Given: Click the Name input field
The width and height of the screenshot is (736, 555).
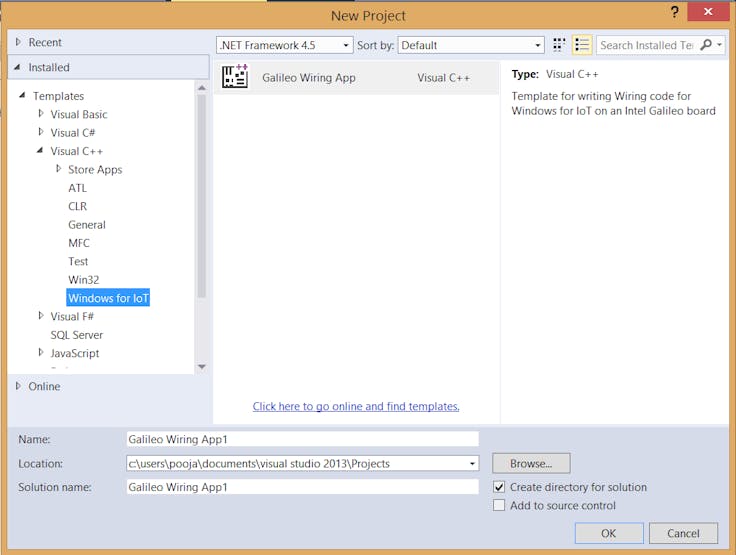Looking at the screenshot, I should tap(302, 439).
